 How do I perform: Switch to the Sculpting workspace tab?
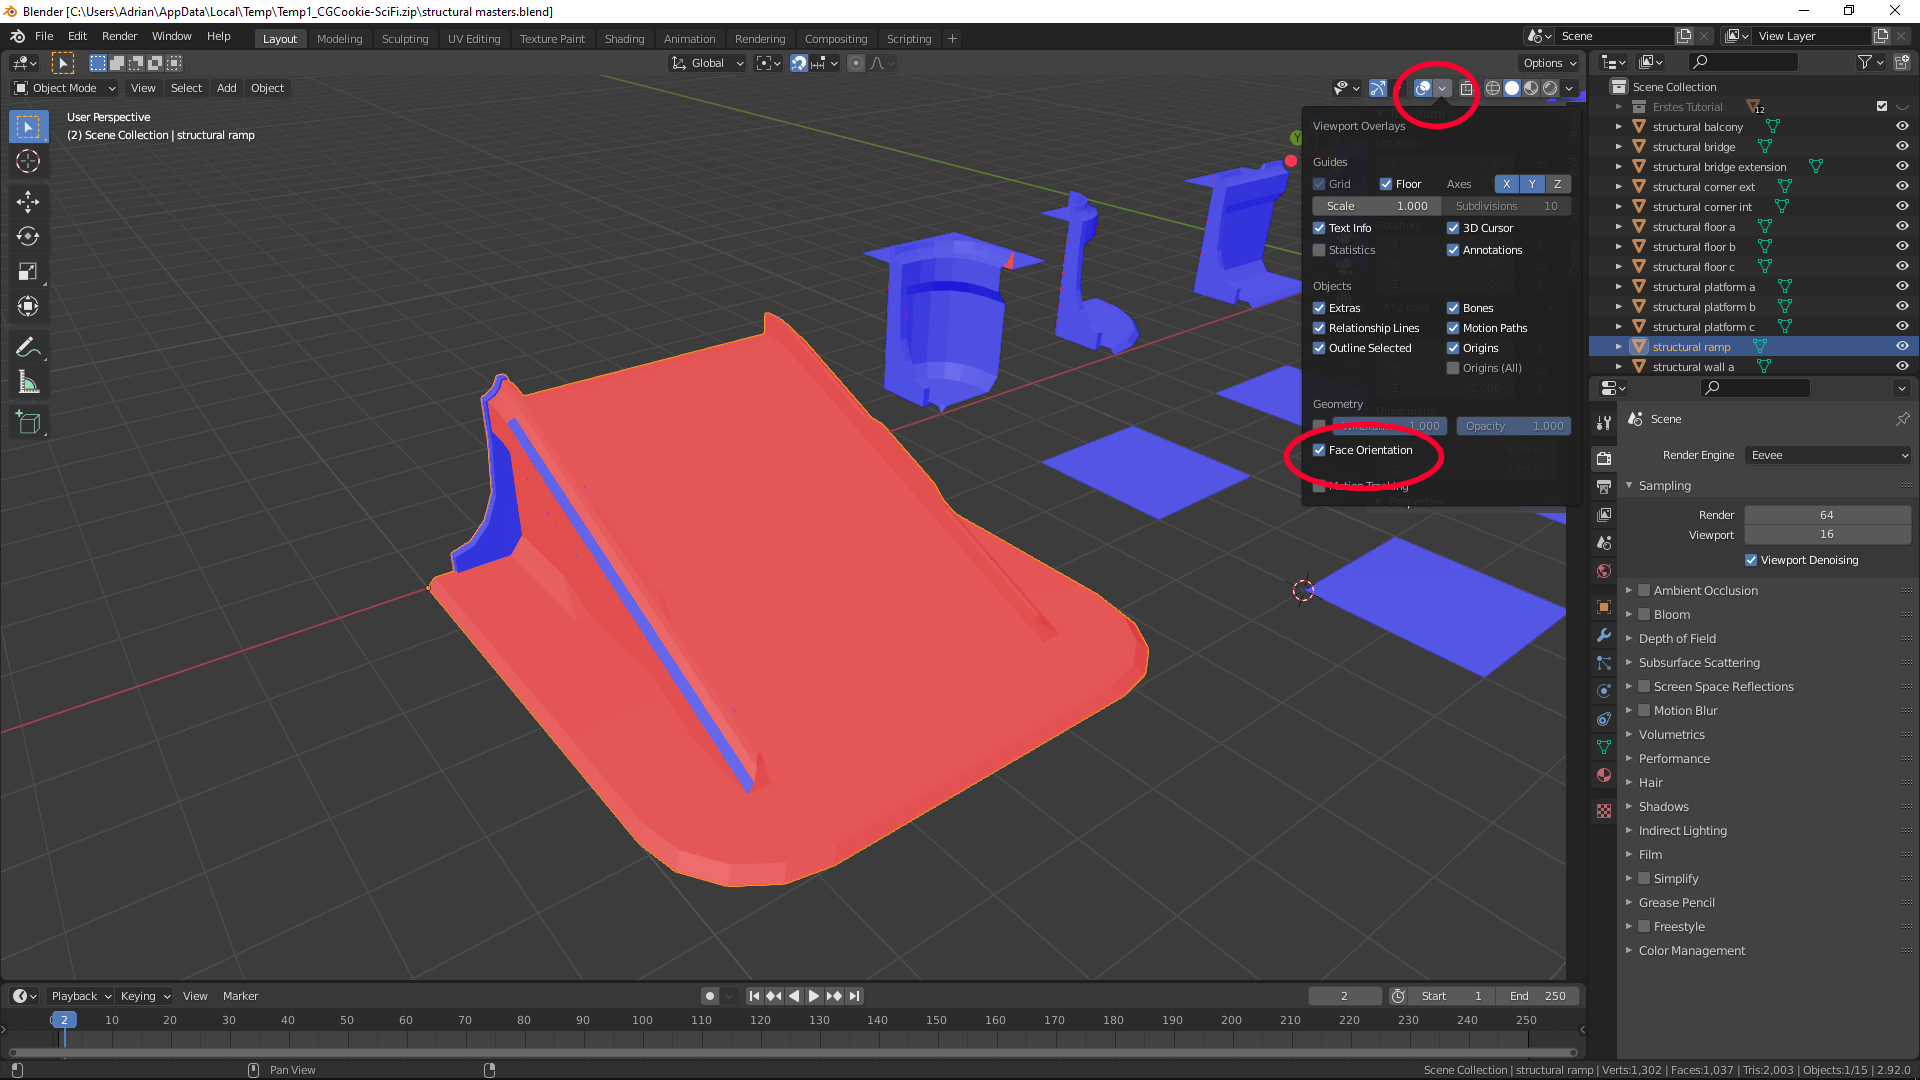tap(404, 39)
